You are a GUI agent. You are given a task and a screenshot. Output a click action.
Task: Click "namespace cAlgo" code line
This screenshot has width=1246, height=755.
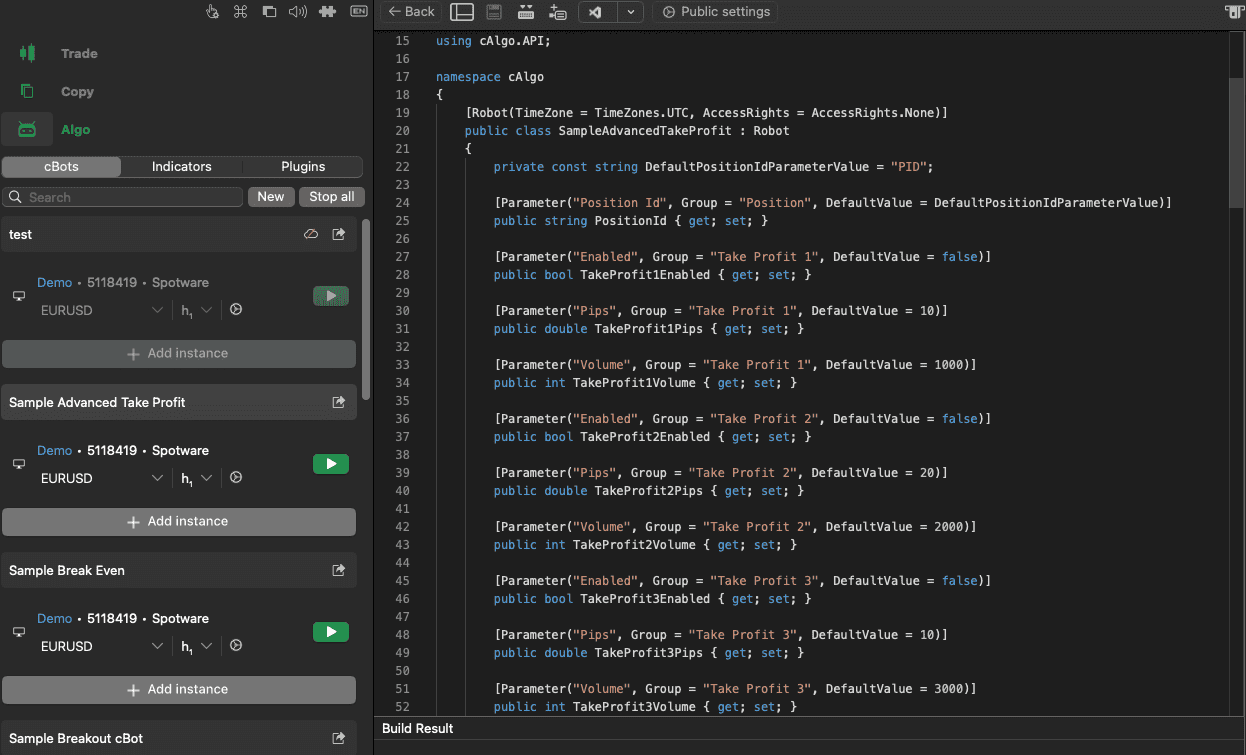point(490,77)
